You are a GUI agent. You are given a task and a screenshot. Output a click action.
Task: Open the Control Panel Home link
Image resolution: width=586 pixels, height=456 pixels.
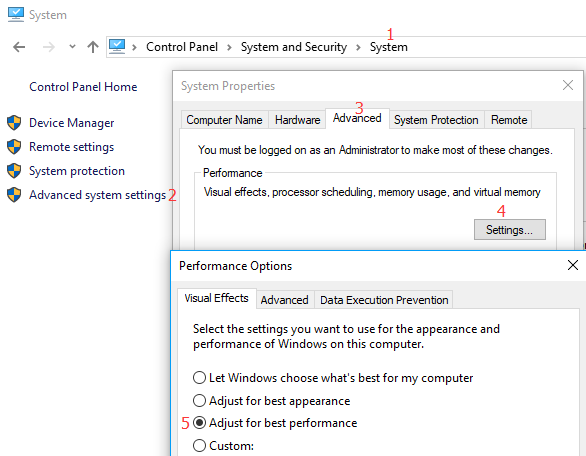[83, 87]
